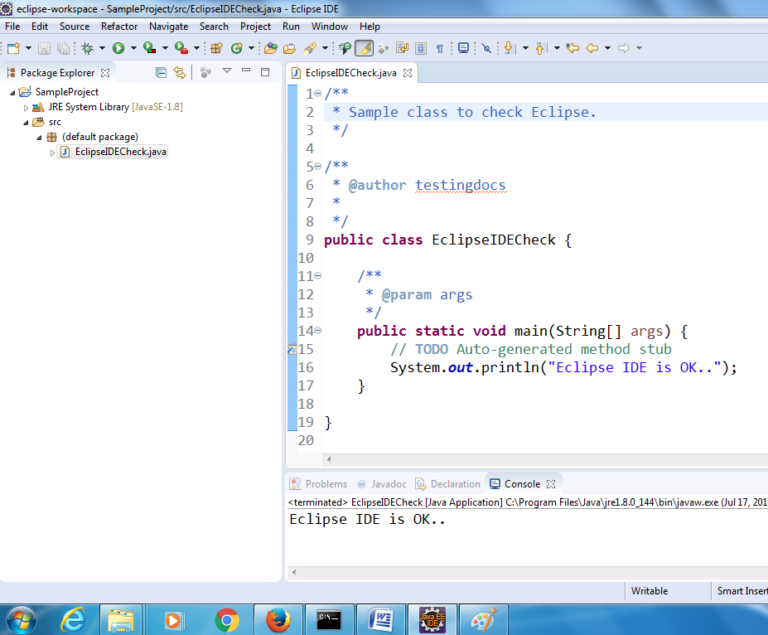Screen dimensions: 768x635
Task: Click the Last Edit Location arrow icon
Action: [x=573, y=47]
